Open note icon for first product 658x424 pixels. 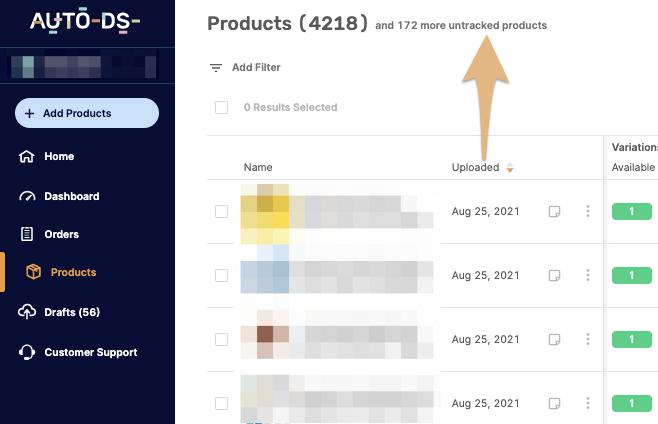coord(554,211)
